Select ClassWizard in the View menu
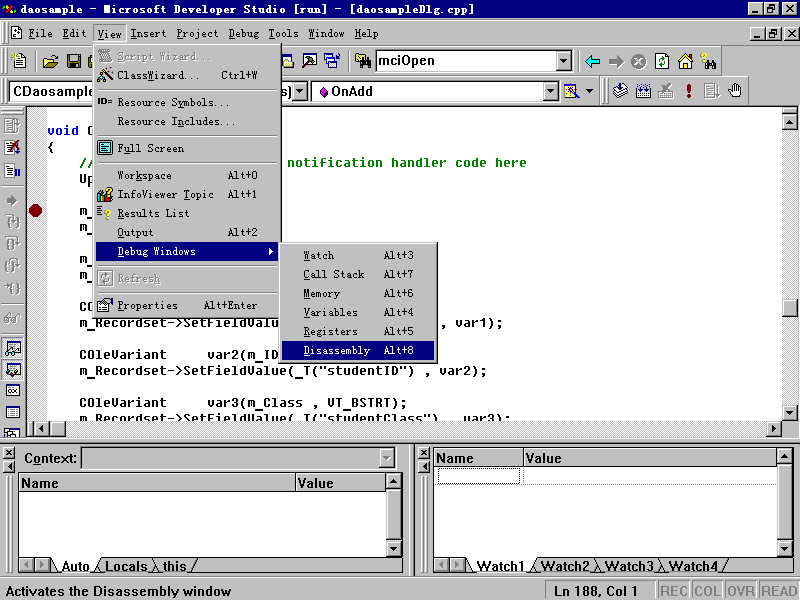 pos(187,76)
